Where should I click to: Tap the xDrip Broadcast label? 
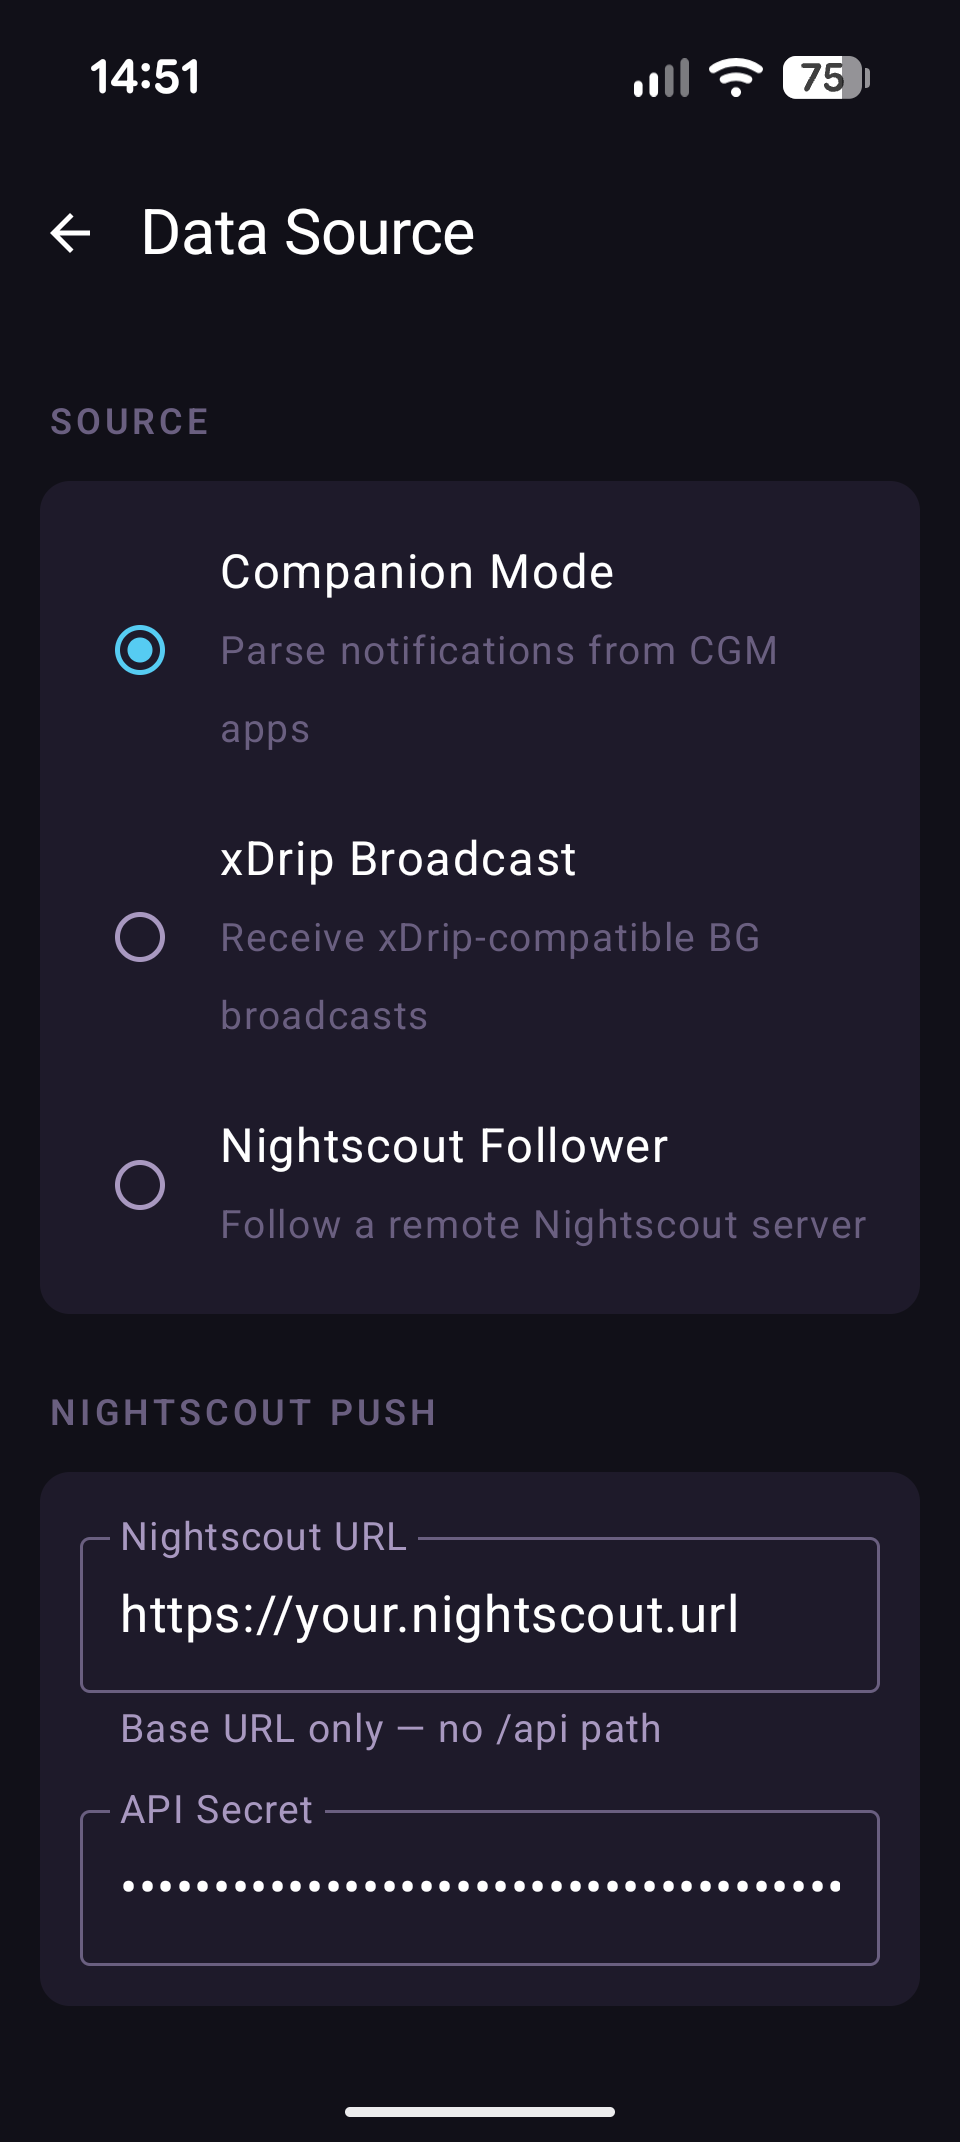[397, 858]
